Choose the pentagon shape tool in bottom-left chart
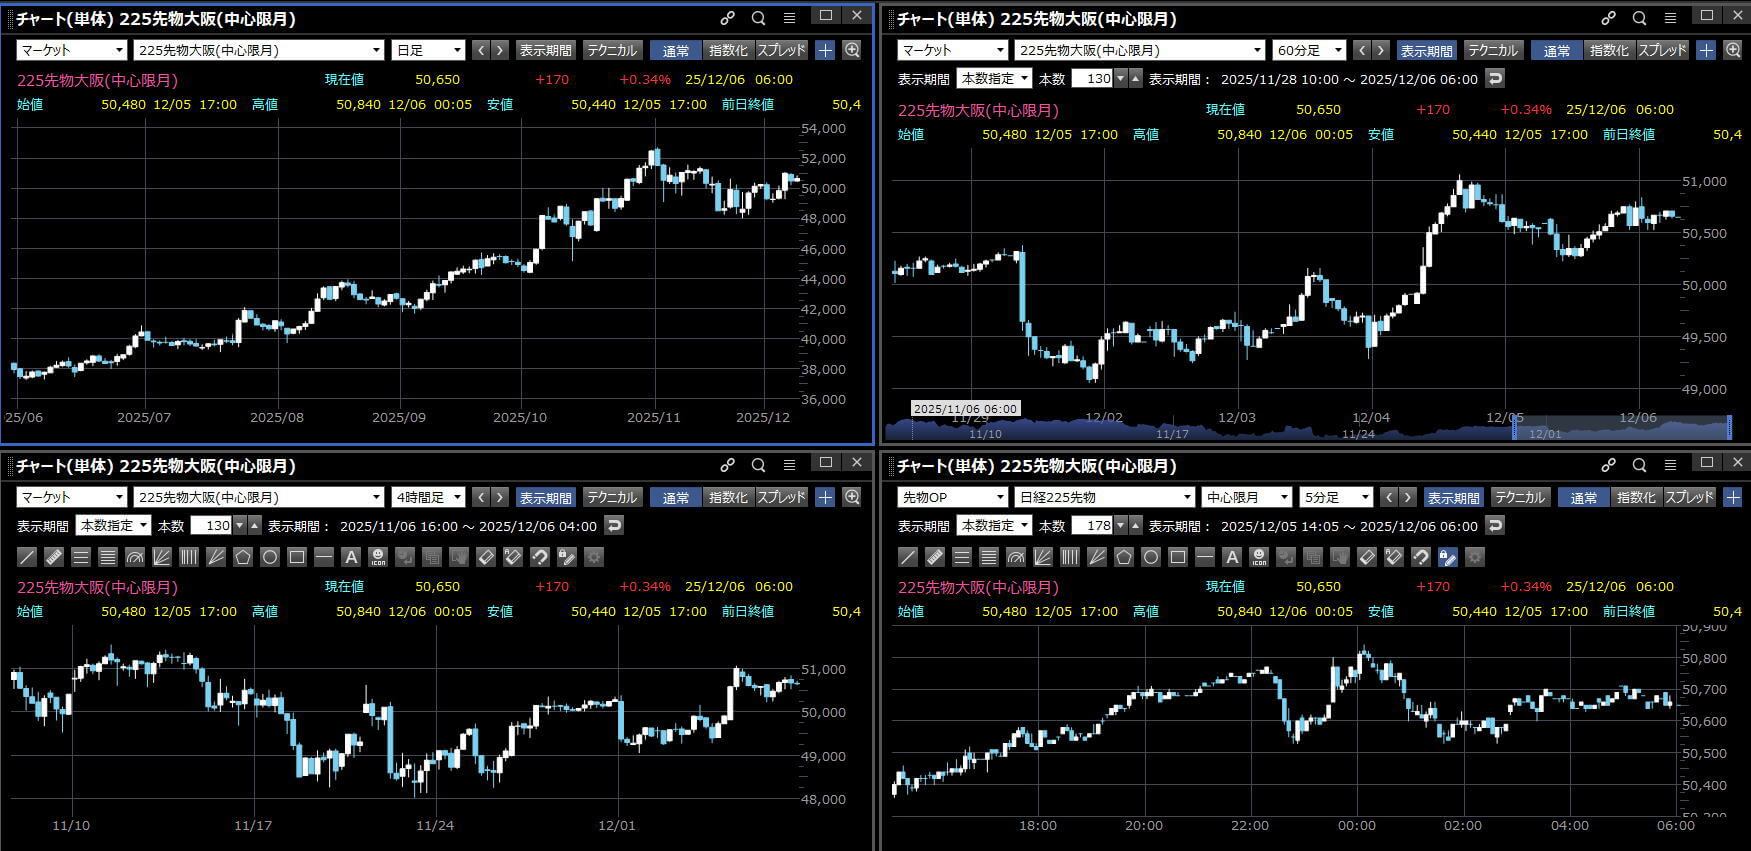Viewport: 1751px width, 851px height. (x=243, y=557)
